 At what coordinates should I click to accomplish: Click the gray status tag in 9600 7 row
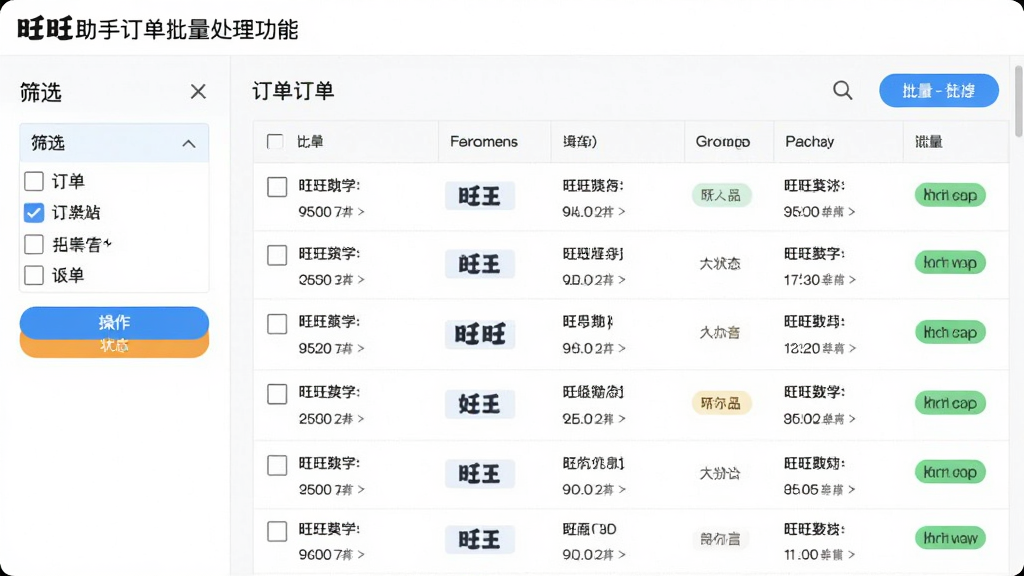coord(720,539)
